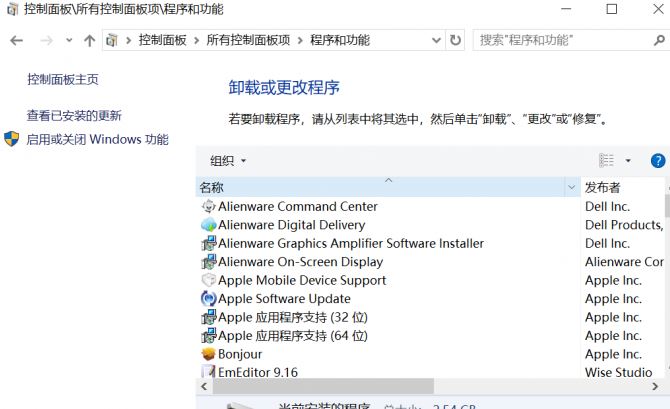Image resolution: width=670 pixels, height=409 pixels.
Task: Sort by the 发布者 column header
Action: [x=602, y=187]
